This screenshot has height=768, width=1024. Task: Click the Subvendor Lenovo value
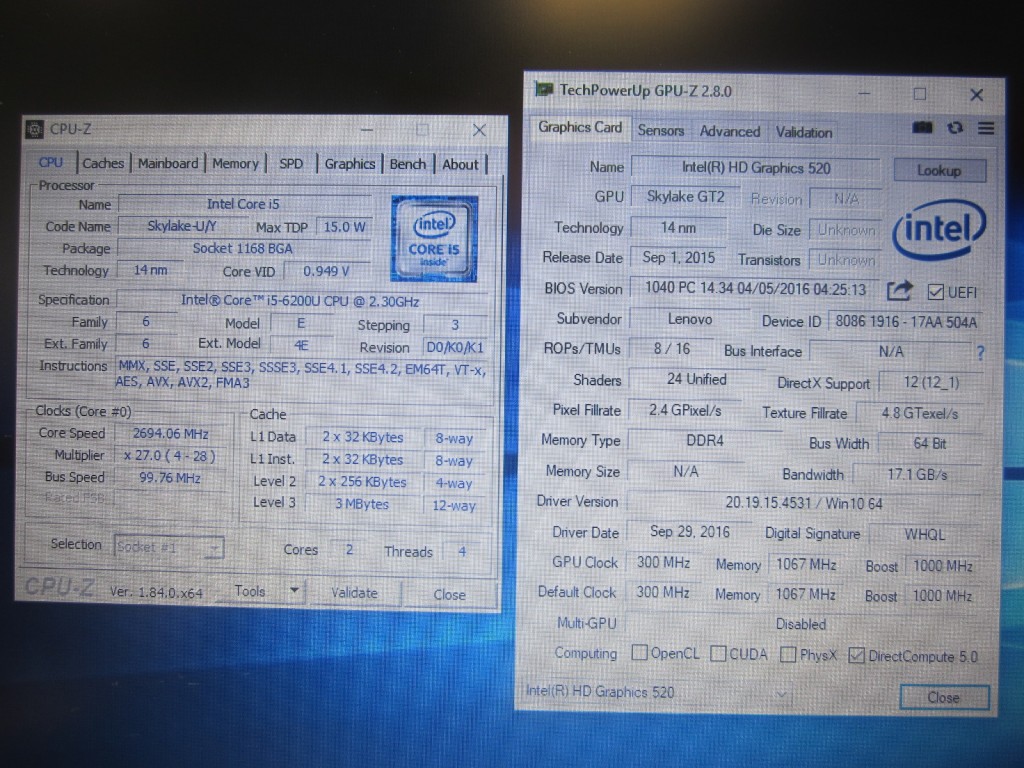tap(690, 319)
